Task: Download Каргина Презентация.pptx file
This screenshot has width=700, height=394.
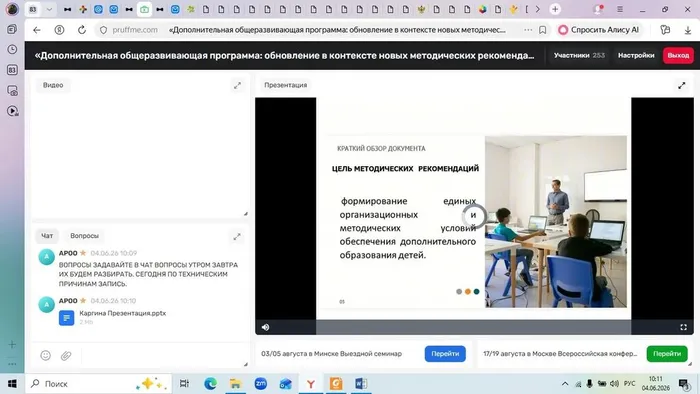Action: point(67,318)
